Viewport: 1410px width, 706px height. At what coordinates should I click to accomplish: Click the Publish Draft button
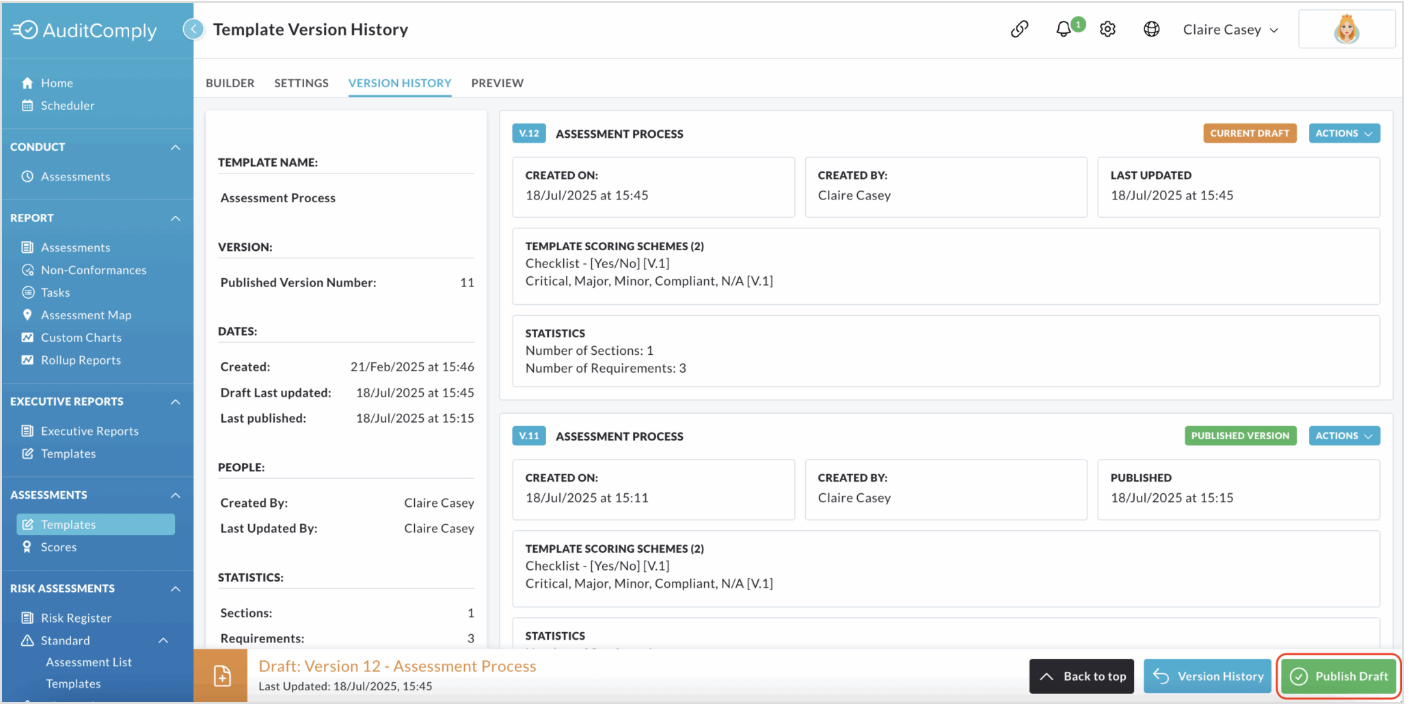coord(1339,676)
